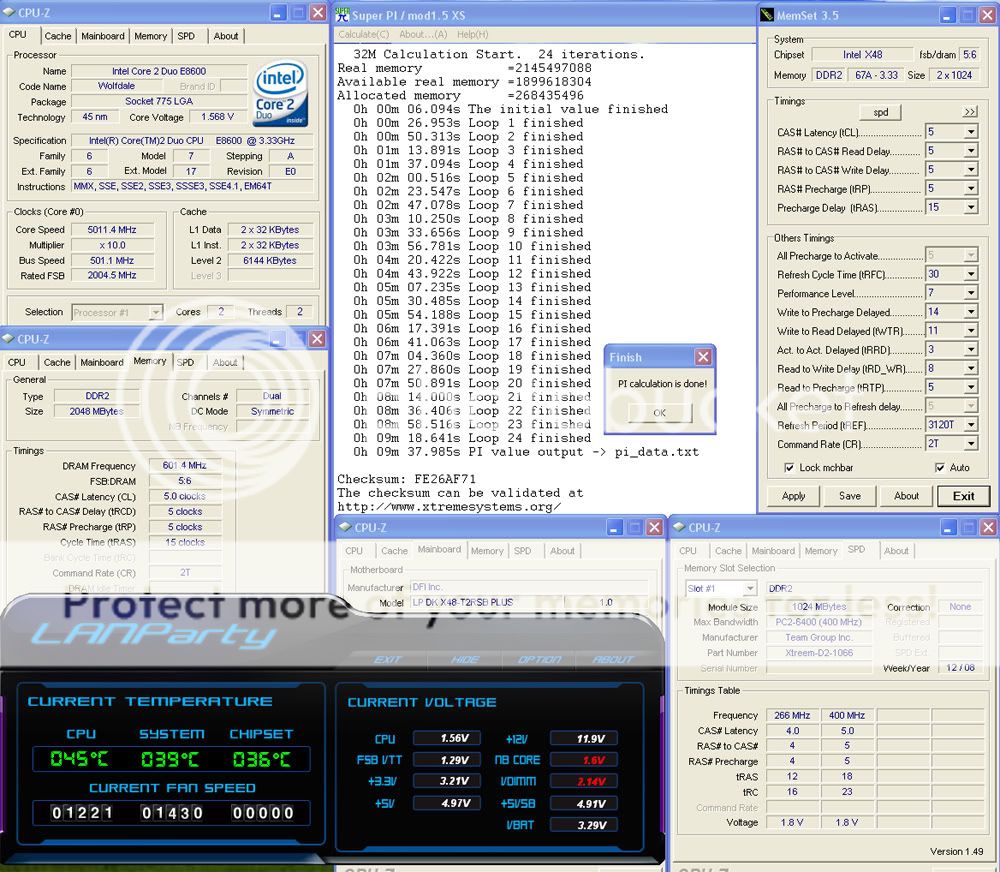Toggle the Auto checkbox in MemSet
This screenshot has height=872, width=1000.
(x=939, y=468)
